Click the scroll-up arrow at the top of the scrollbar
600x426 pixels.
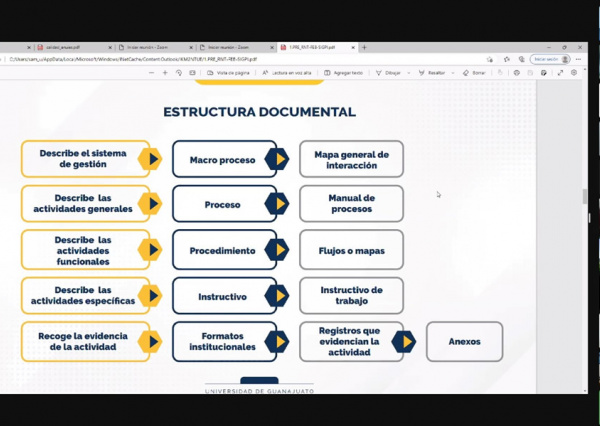click(x=584, y=70)
